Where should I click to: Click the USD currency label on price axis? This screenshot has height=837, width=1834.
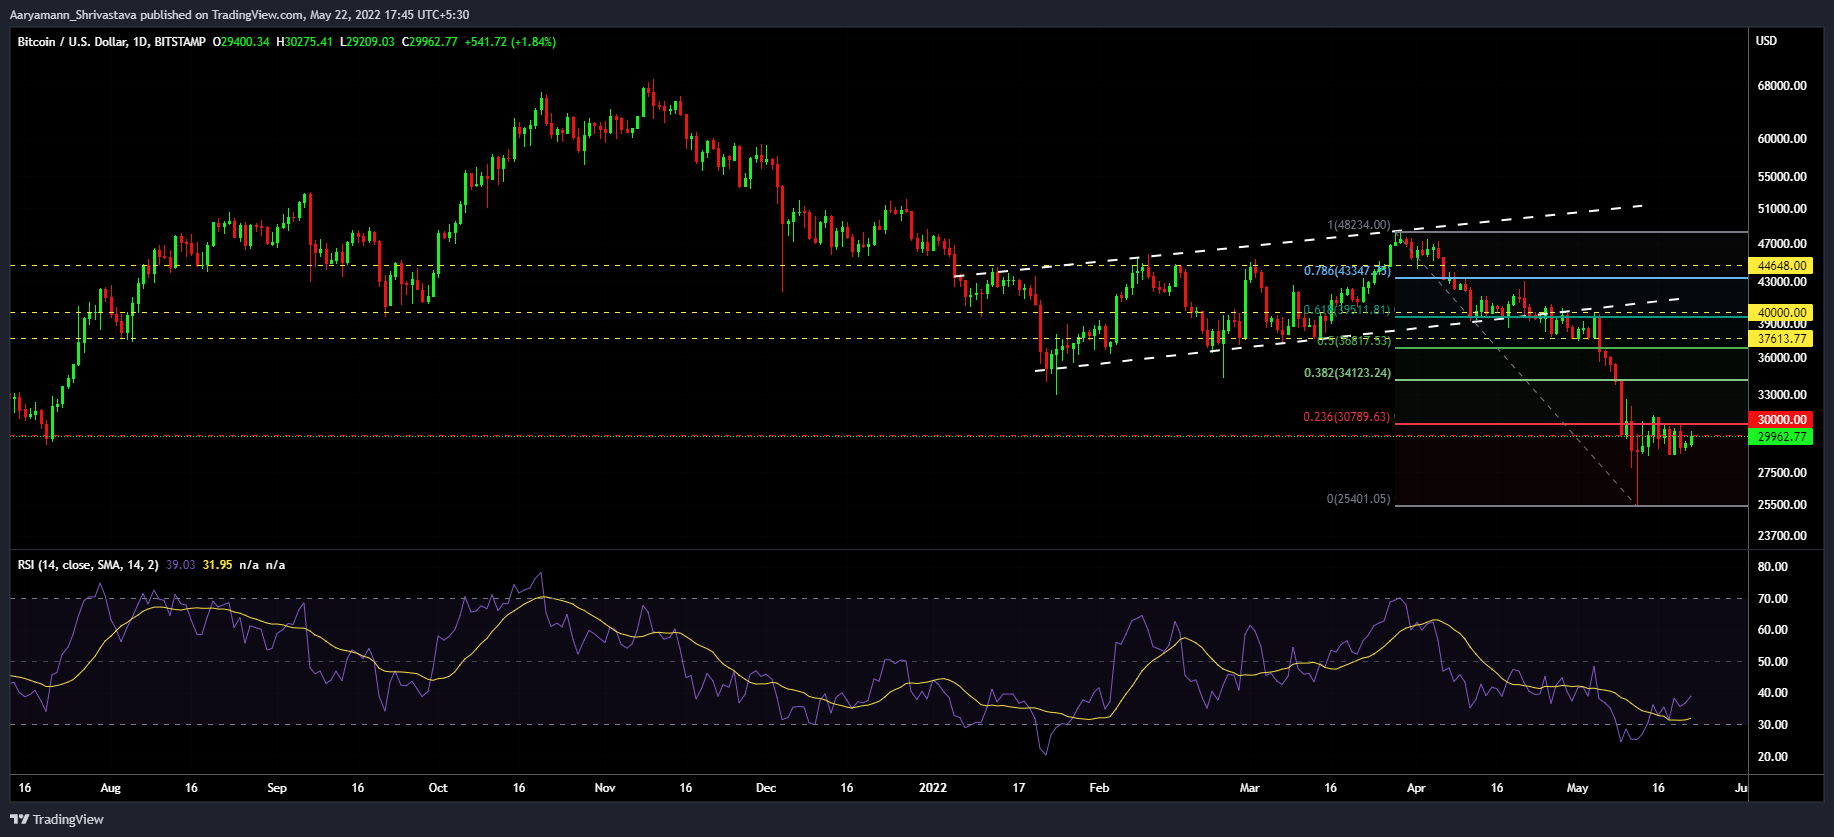tap(1767, 41)
